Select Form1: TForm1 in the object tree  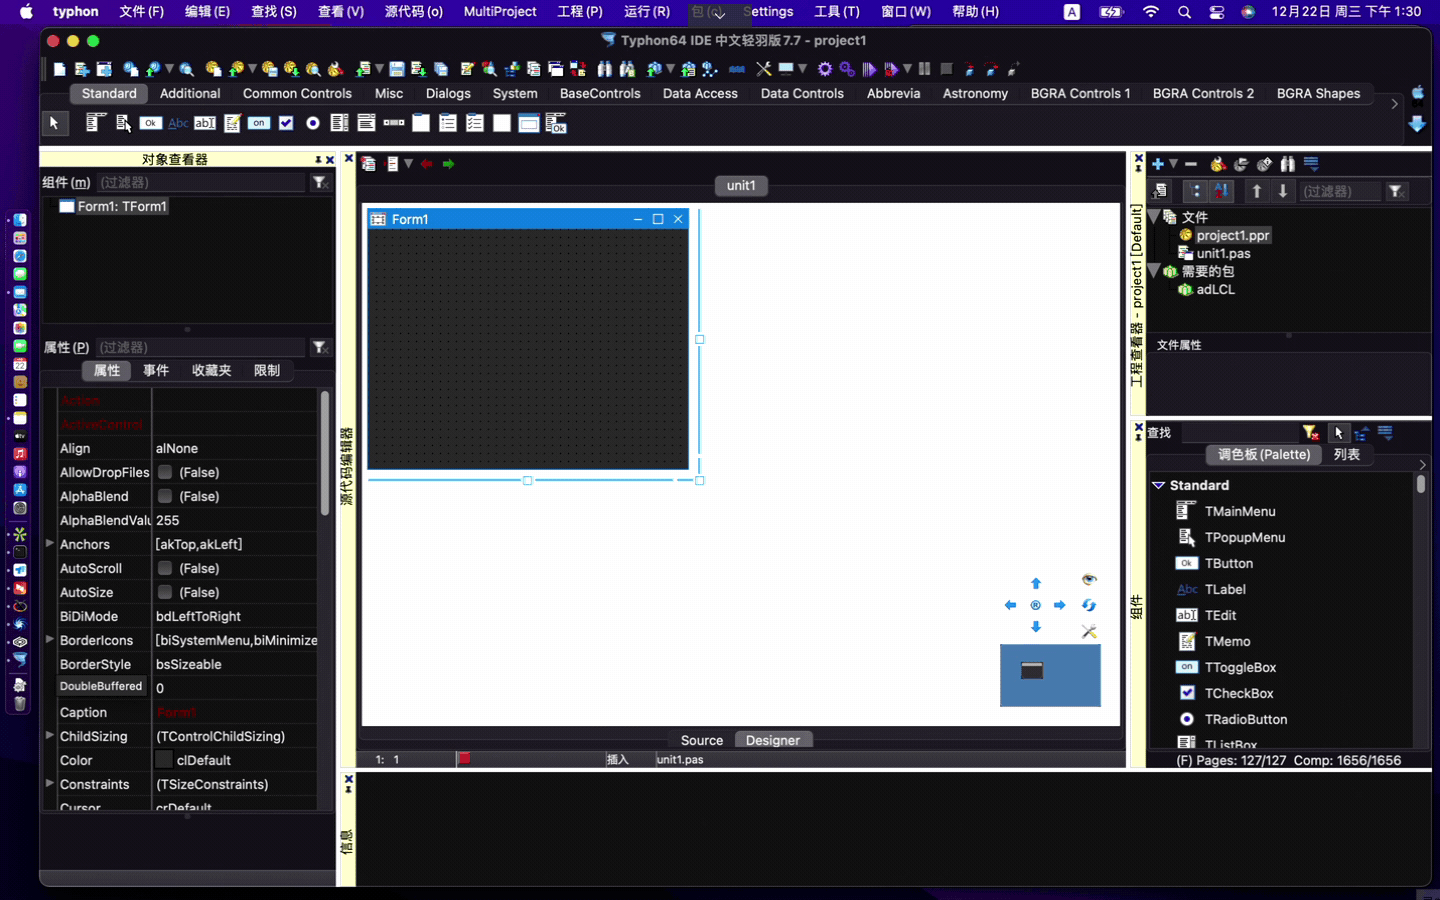click(122, 206)
